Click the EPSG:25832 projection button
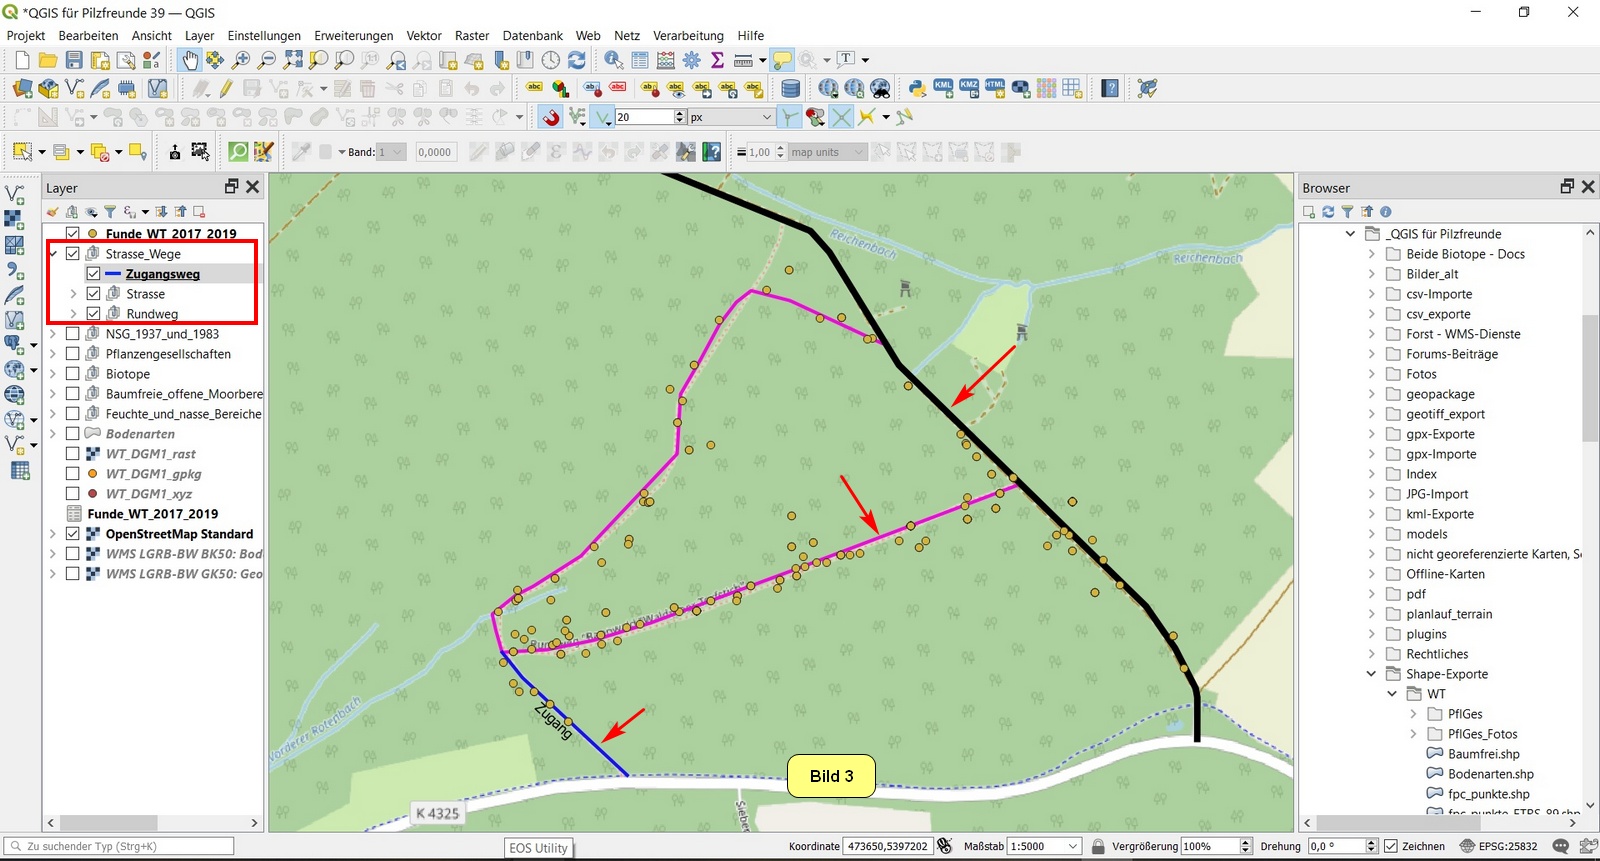Viewport: 1600px width, 861px height. pyautogui.click(x=1498, y=846)
